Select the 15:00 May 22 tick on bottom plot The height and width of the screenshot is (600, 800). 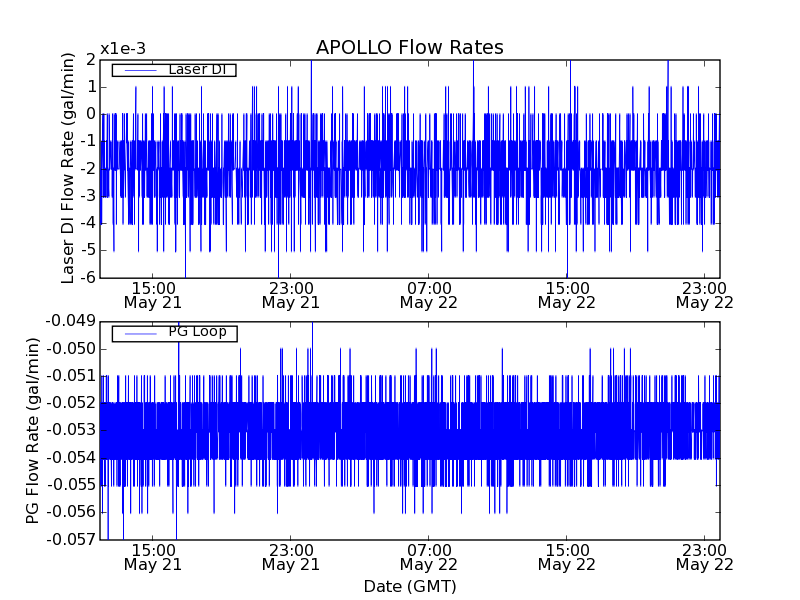pyautogui.click(x=566, y=556)
